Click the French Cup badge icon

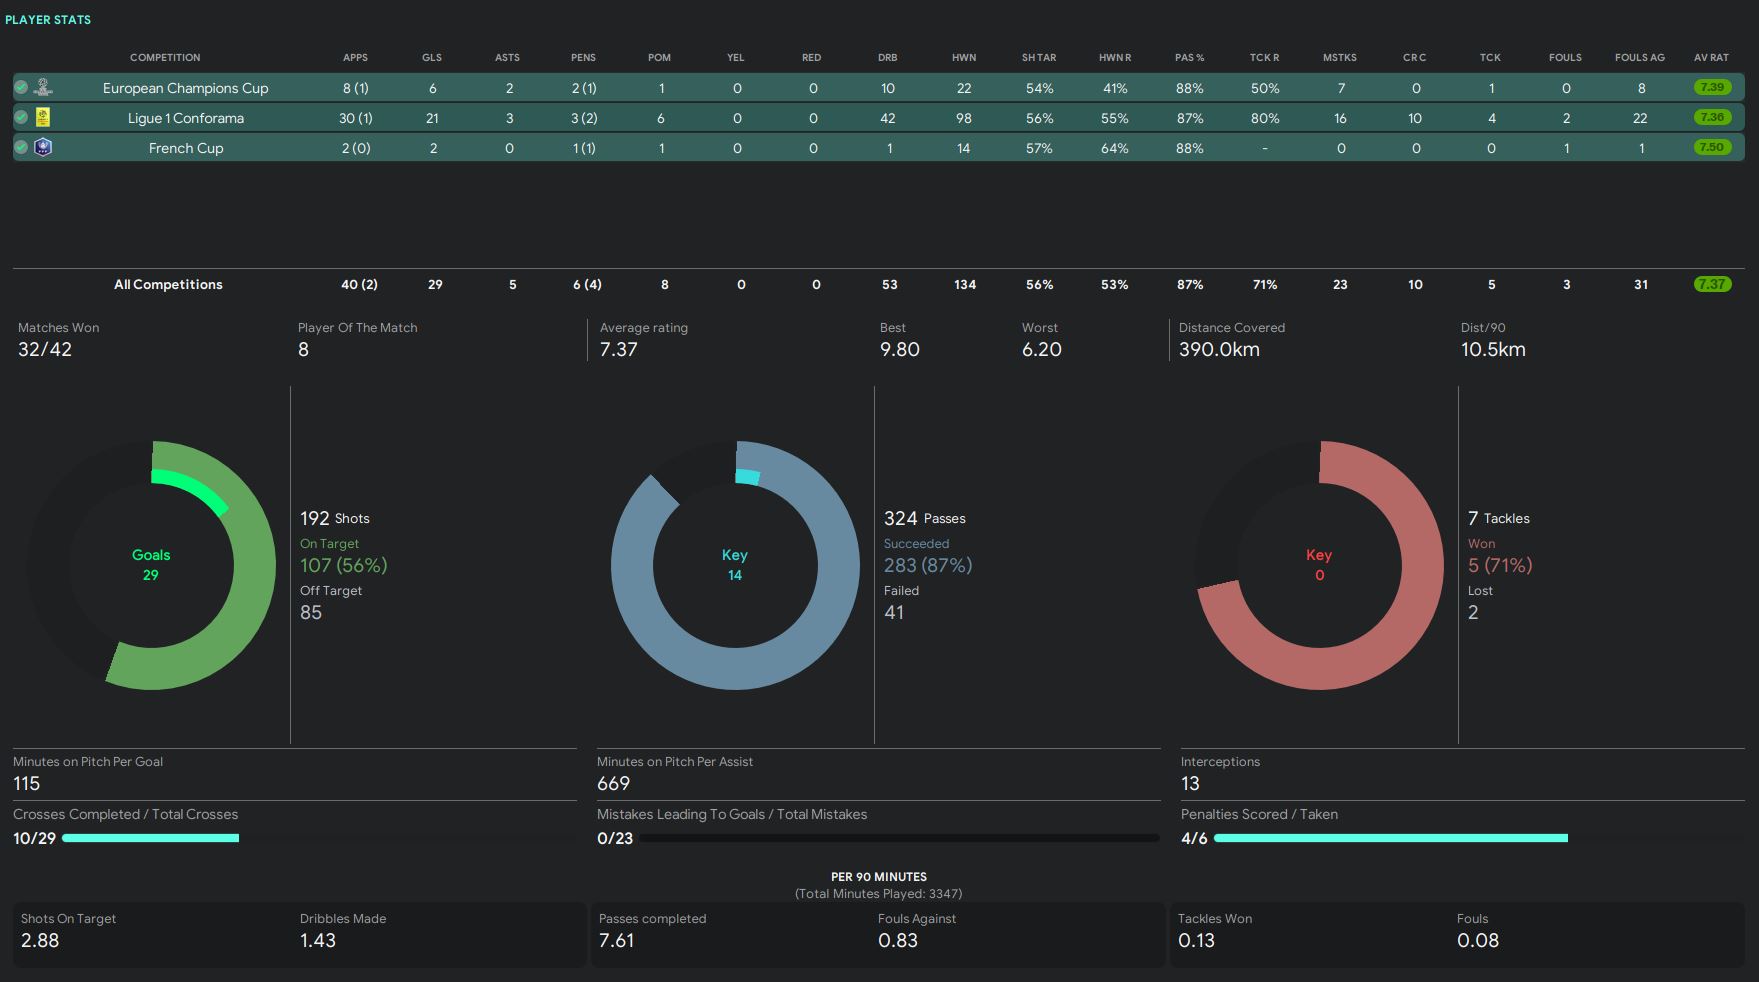coord(43,147)
